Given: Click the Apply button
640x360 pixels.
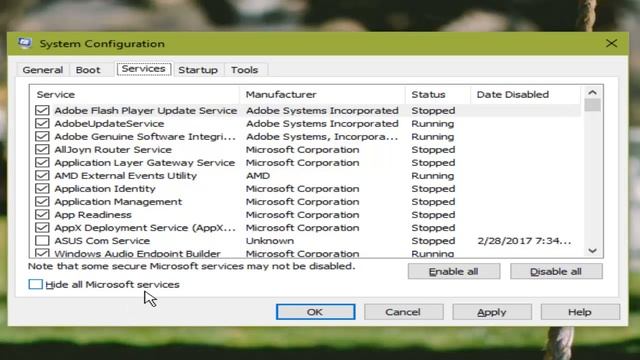Looking at the screenshot, I should (492, 312).
